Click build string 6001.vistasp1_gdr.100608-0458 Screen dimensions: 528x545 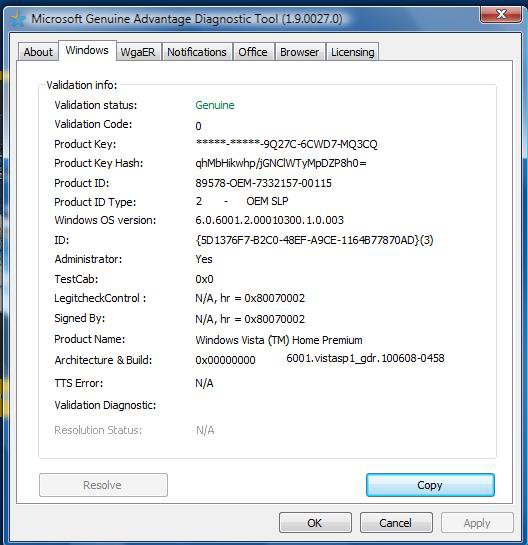click(365, 358)
